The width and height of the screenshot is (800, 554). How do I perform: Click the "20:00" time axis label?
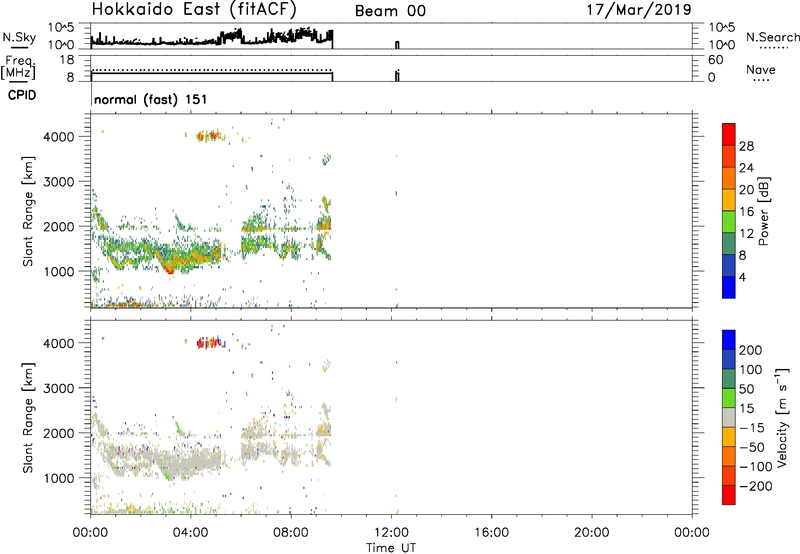[x=592, y=533]
